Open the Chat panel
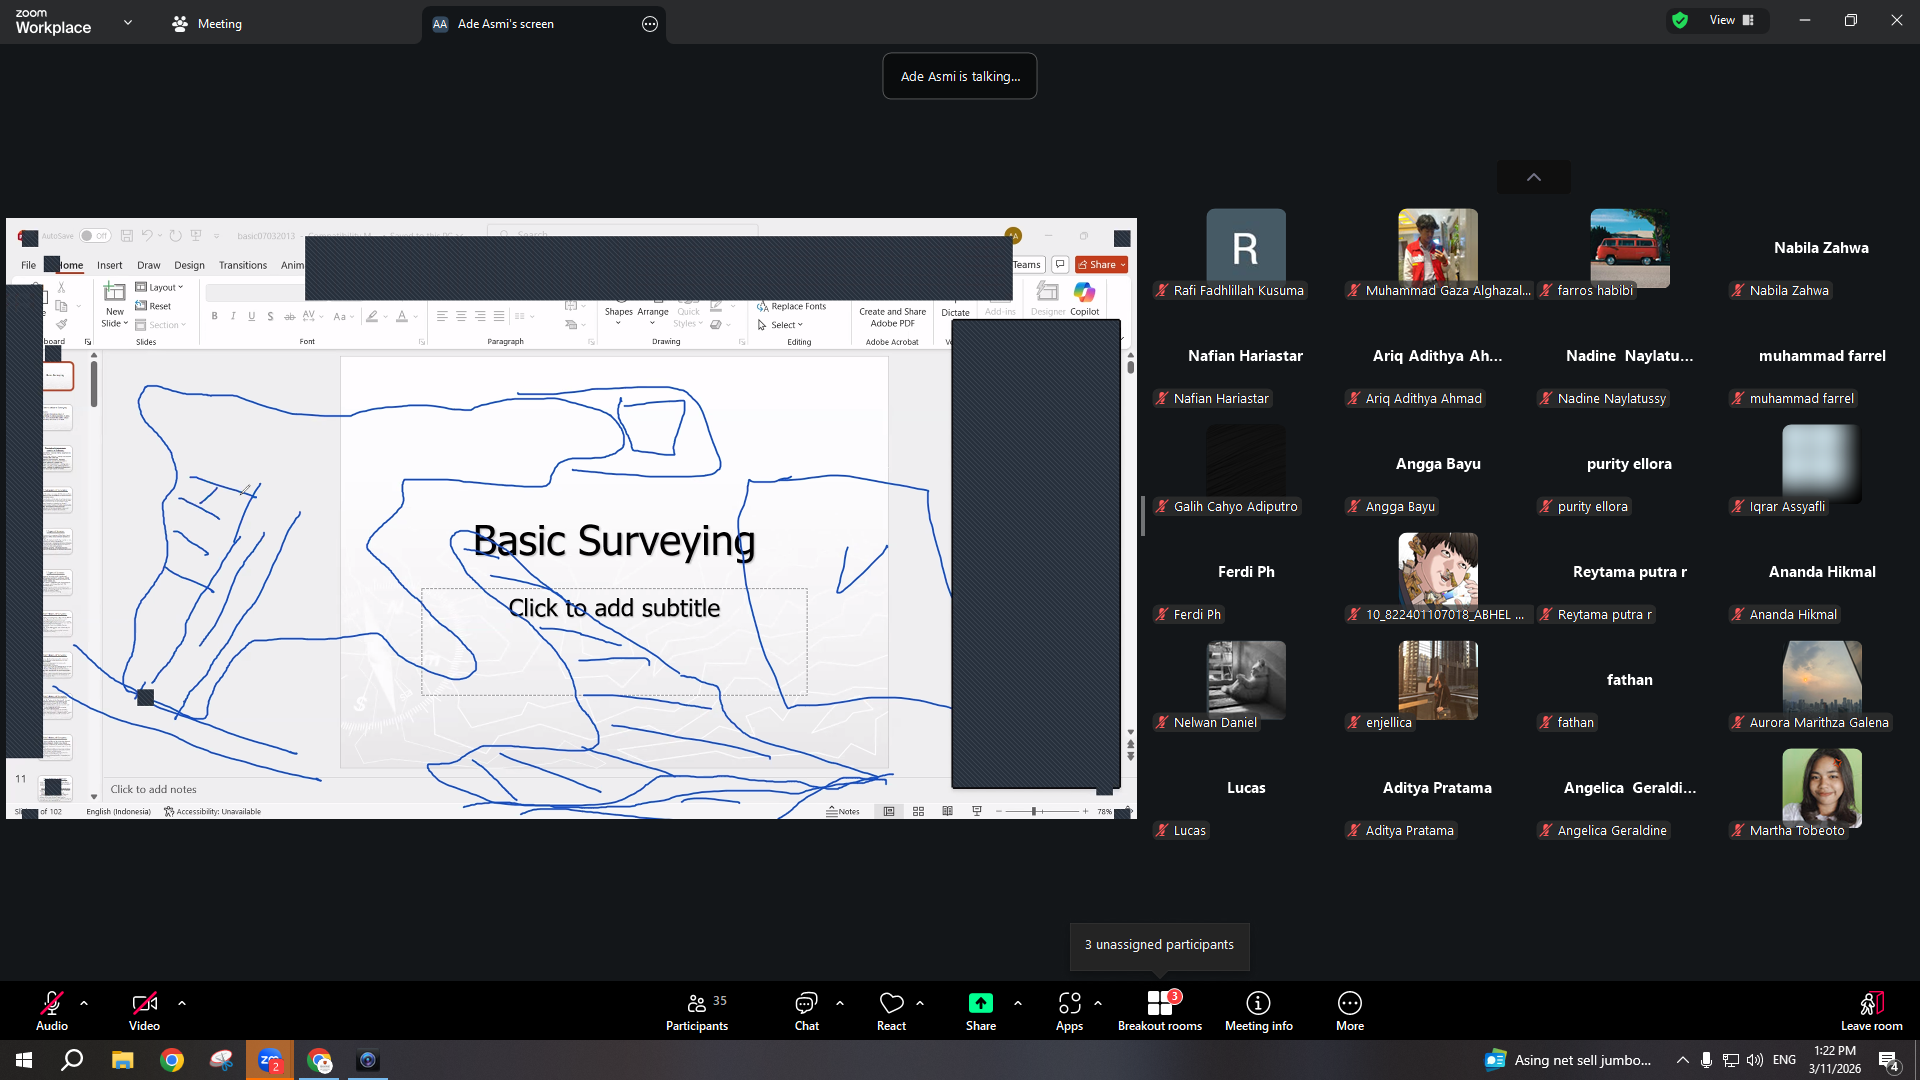 pyautogui.click(x=806, y=1011)
